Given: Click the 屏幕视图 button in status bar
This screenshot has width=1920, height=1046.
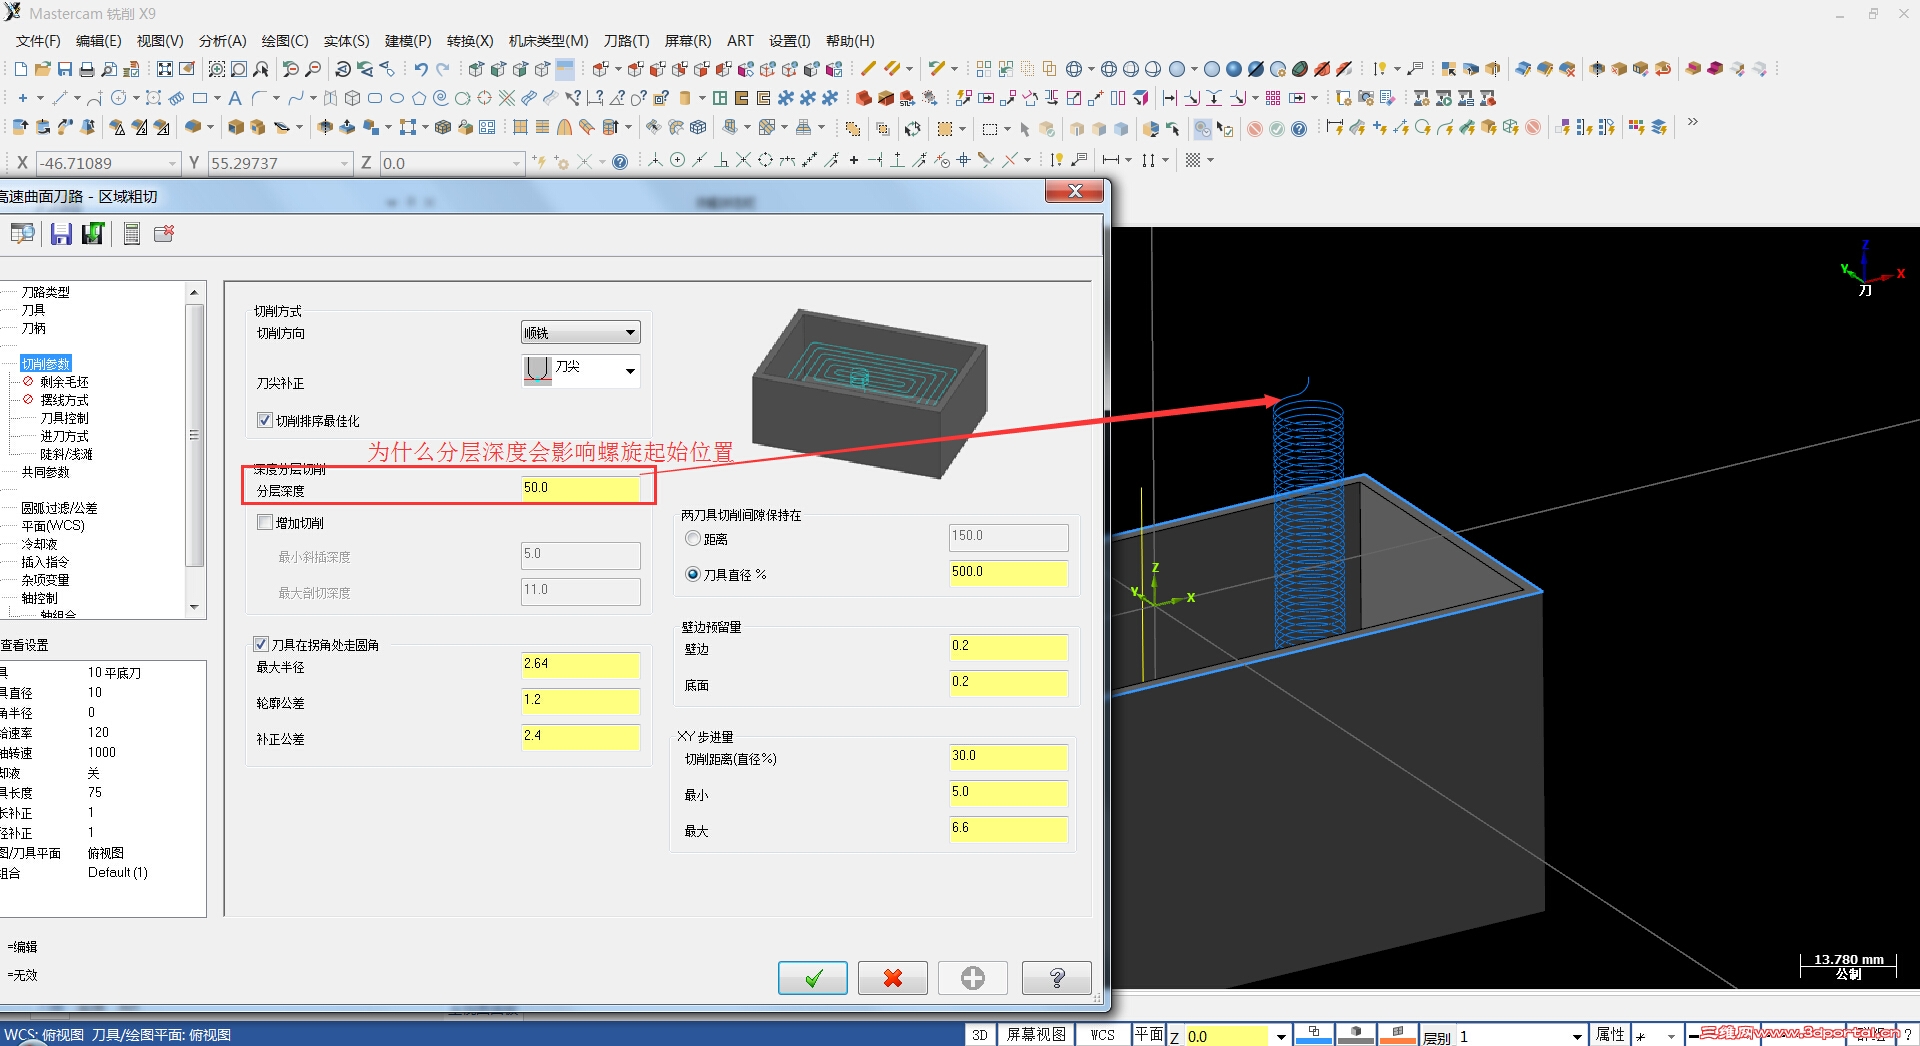Looking at the screenshot, I should click(1036, 1035).
